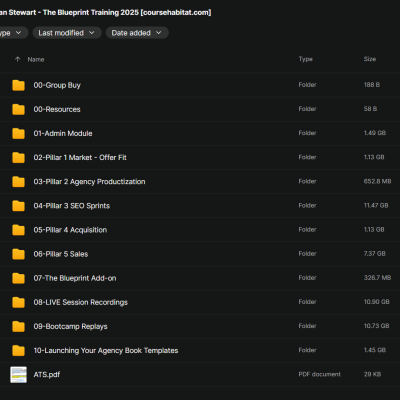400x400 pixels.
Task: Click the 1.45 GB size value
Action: [x=375, y=350]
